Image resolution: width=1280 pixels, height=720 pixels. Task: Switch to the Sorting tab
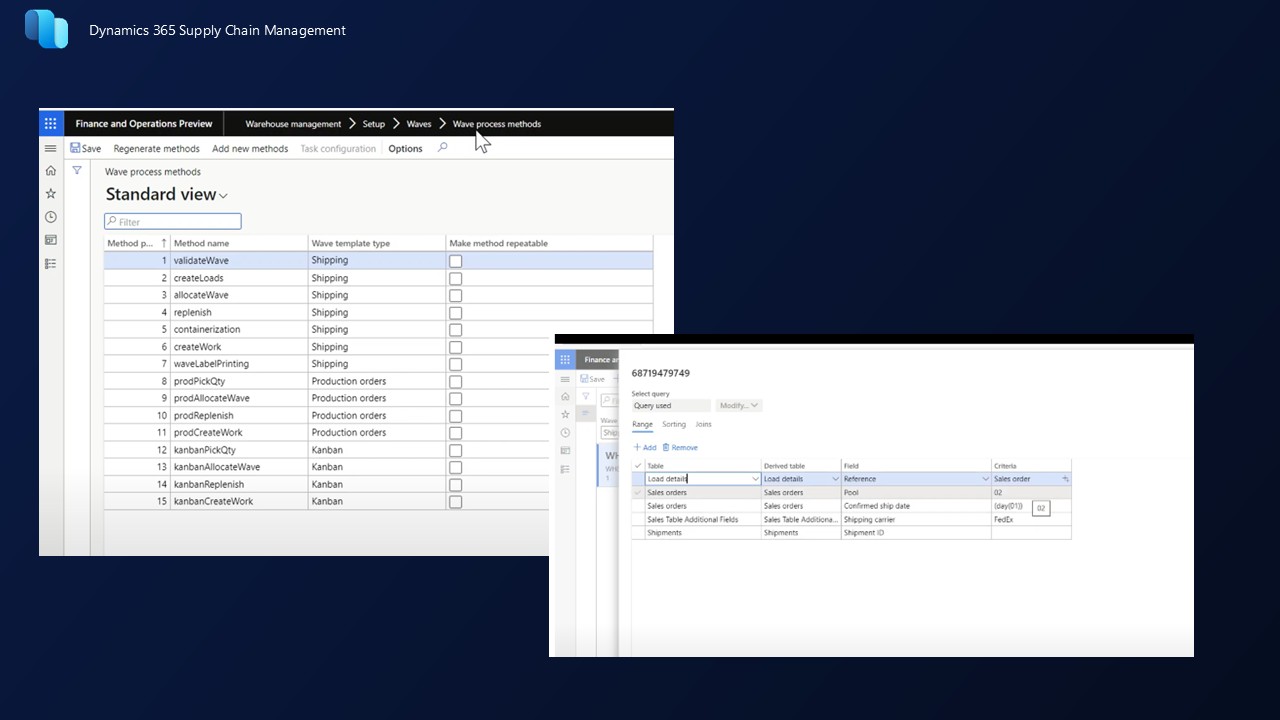[674, 425]
